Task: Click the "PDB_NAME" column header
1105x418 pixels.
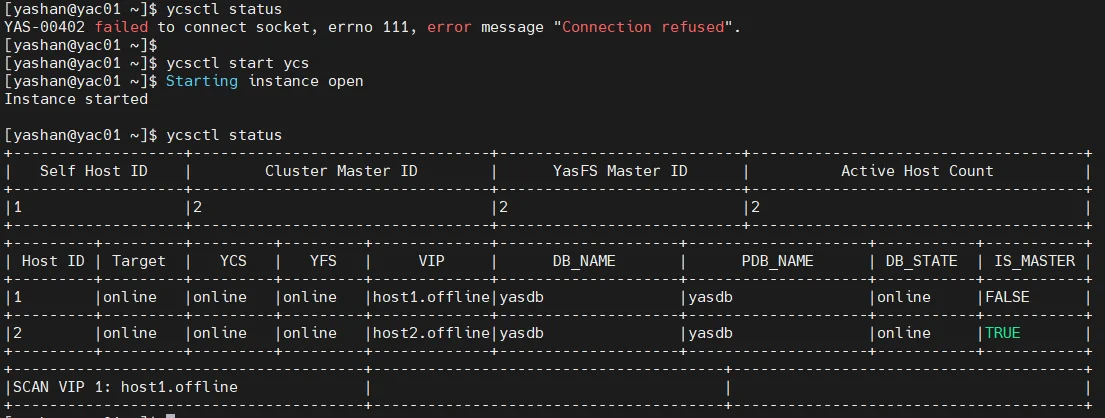Action: pyautogui.click(x=777, y=262)
